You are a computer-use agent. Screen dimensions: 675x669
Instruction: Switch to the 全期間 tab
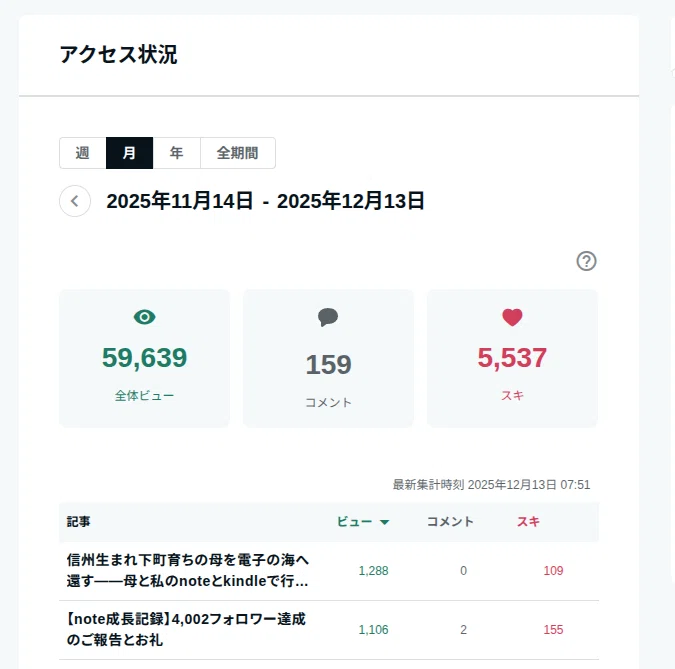point(238,153)
